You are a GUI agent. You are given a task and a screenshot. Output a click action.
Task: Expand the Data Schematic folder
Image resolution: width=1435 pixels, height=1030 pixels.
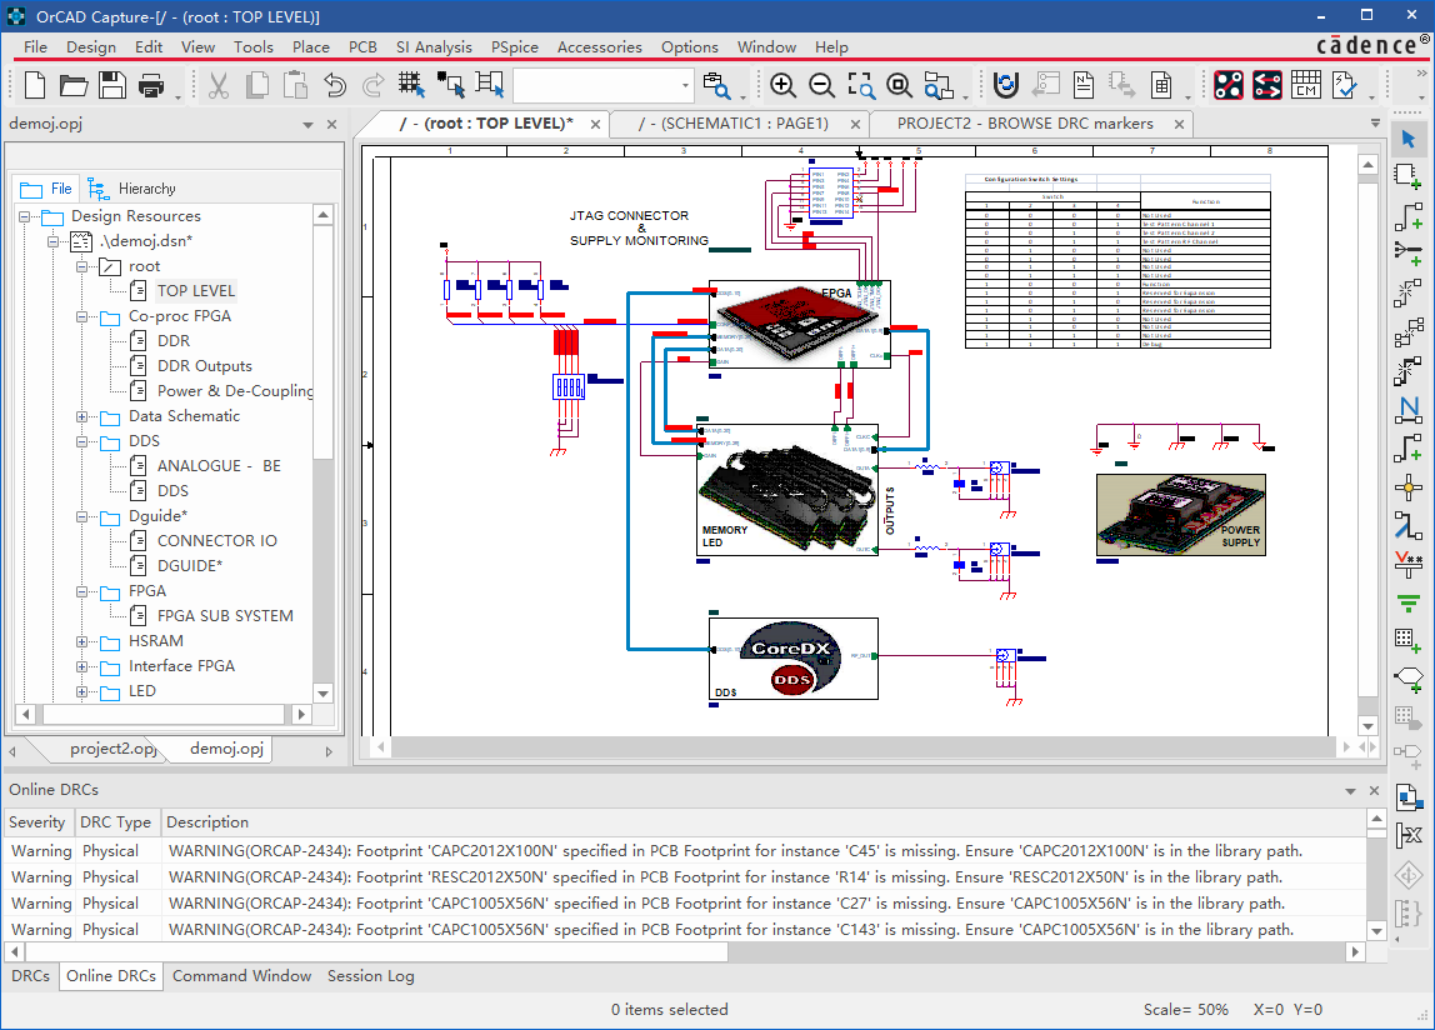82,416
